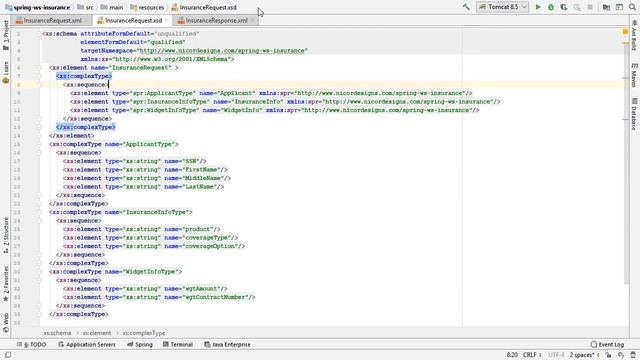
Task: Click the editor vertical scrollbar
Action: (626, 163)
